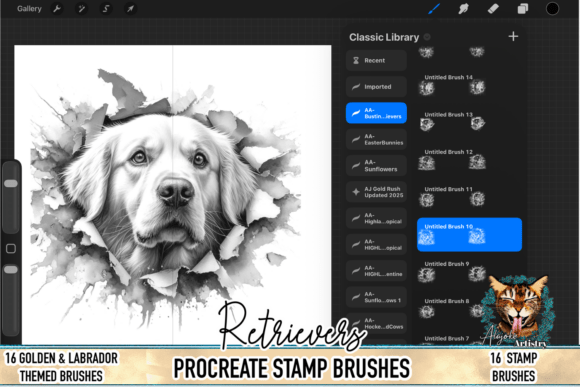Open the Adjustments magic wand menu
The height and width of the screenshot is (387, 580).
pyautogui.click(x=81, y=9)
